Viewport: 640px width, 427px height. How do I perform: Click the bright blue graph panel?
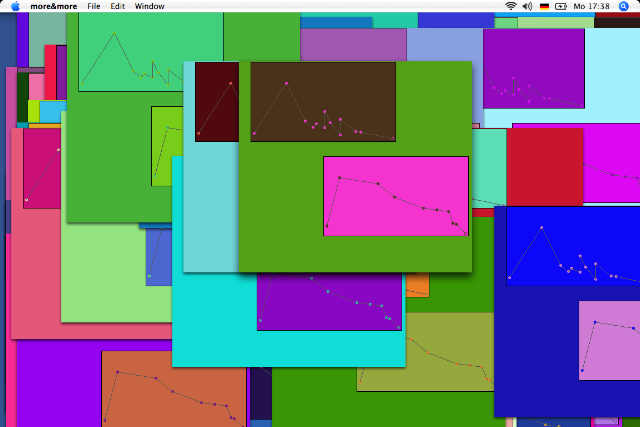pyautogui.click(x=573, y=246)
